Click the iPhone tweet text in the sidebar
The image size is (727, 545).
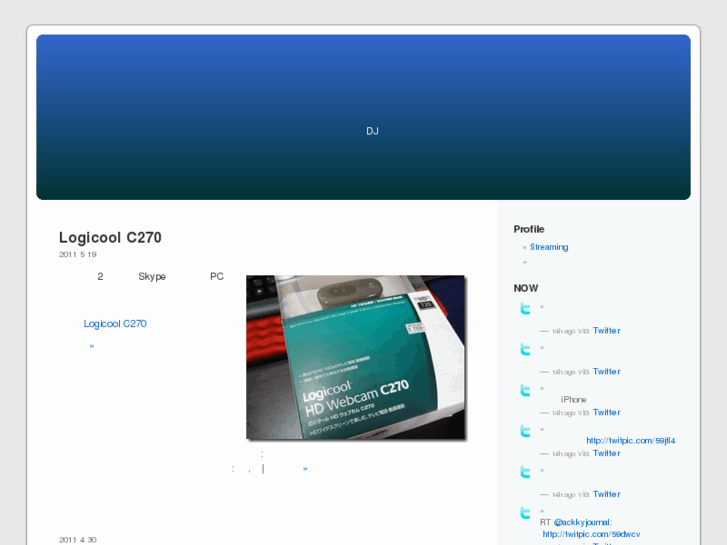[574, 399]
